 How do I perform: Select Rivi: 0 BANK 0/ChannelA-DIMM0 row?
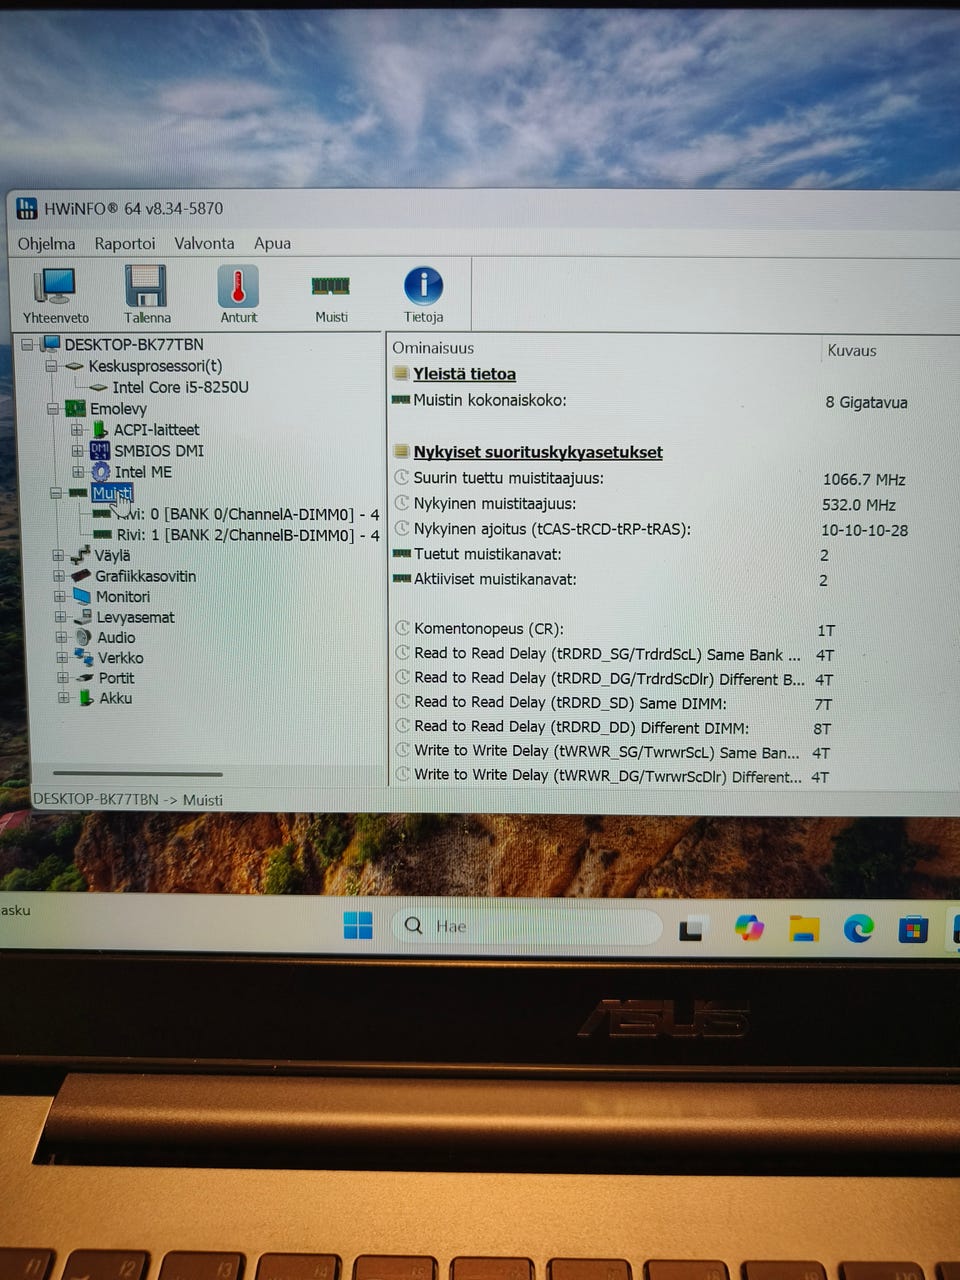[247, 514]
